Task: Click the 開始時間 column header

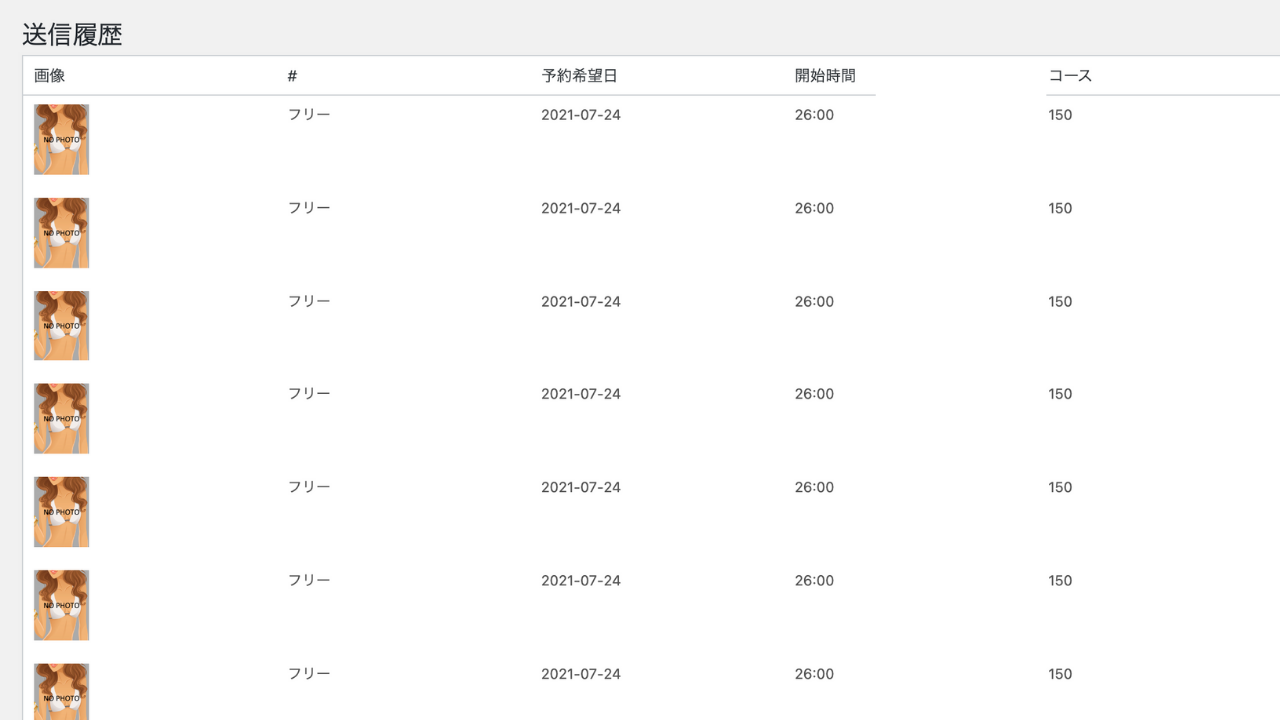Action: point(825,76)
